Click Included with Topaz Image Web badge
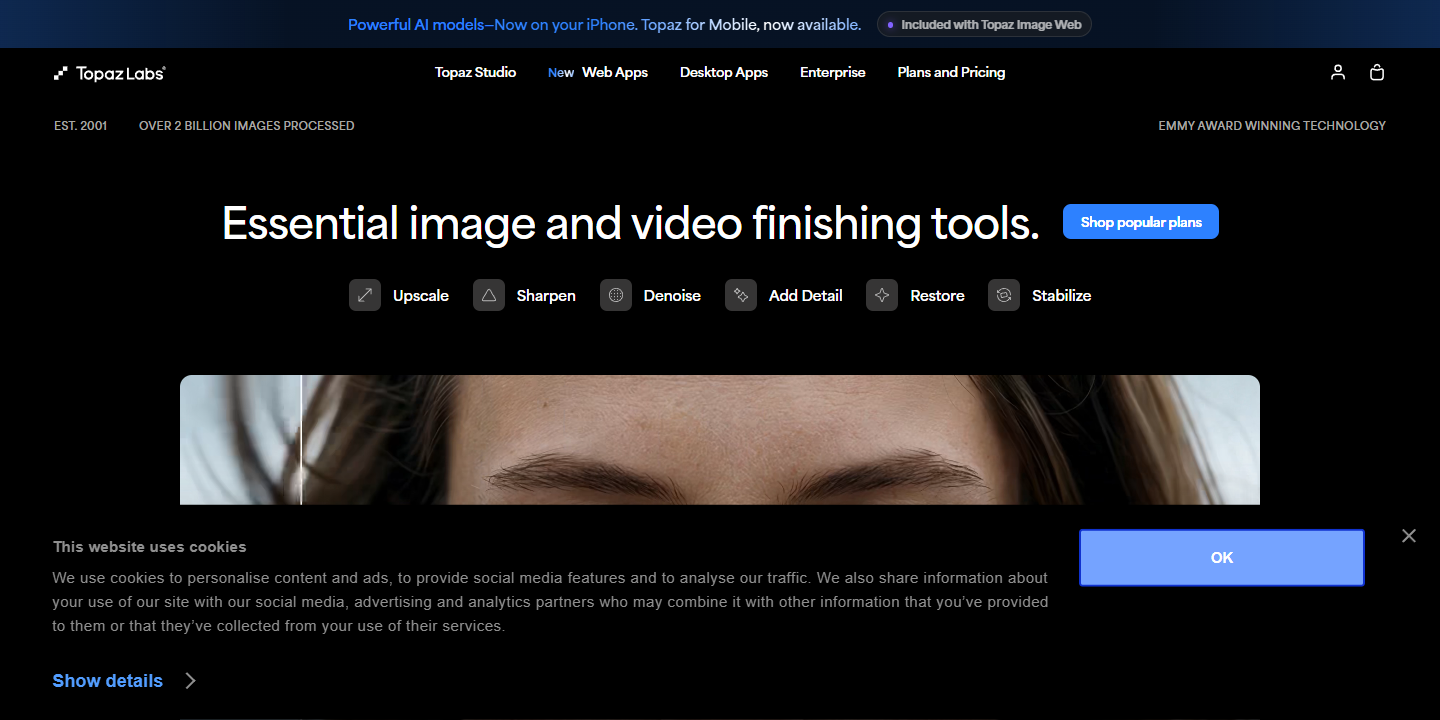Screen dimensions: 1440x720 [984, 24]
